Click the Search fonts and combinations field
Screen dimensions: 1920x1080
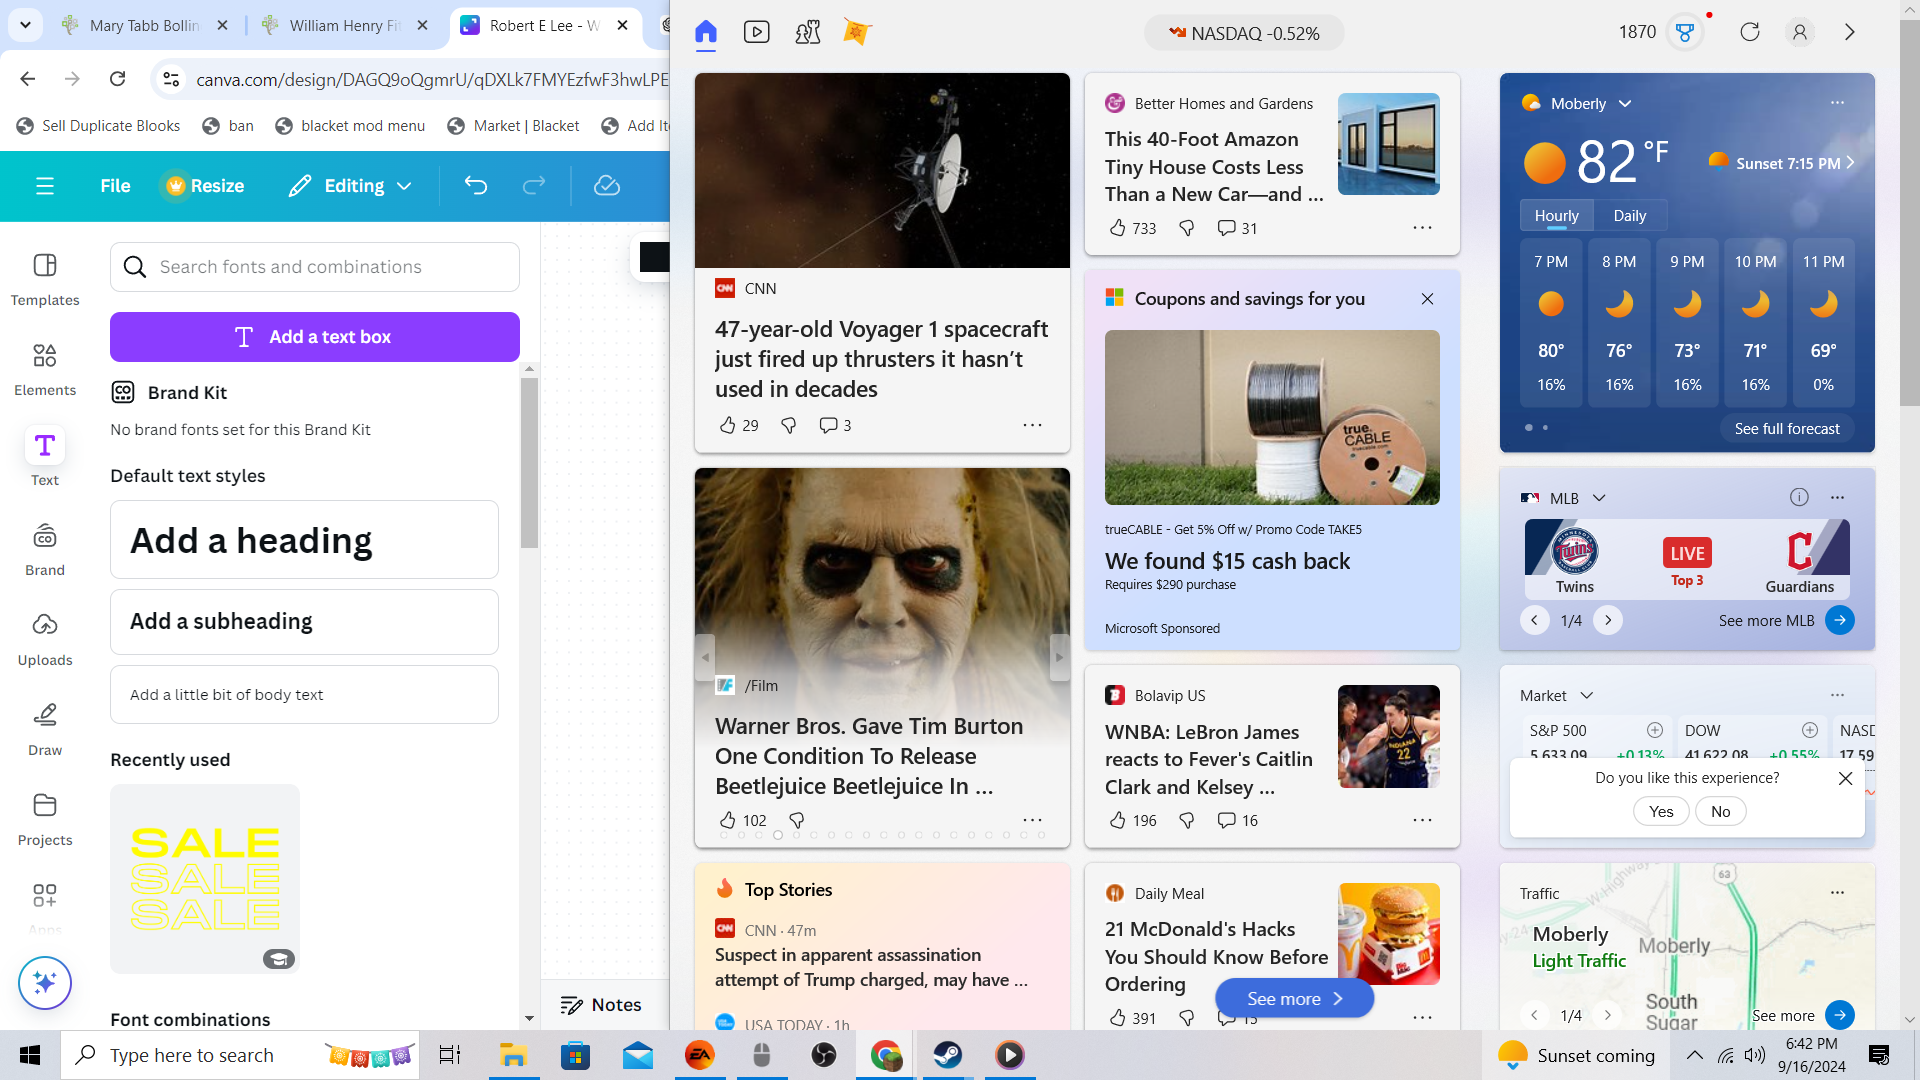(x=315, y=267)
